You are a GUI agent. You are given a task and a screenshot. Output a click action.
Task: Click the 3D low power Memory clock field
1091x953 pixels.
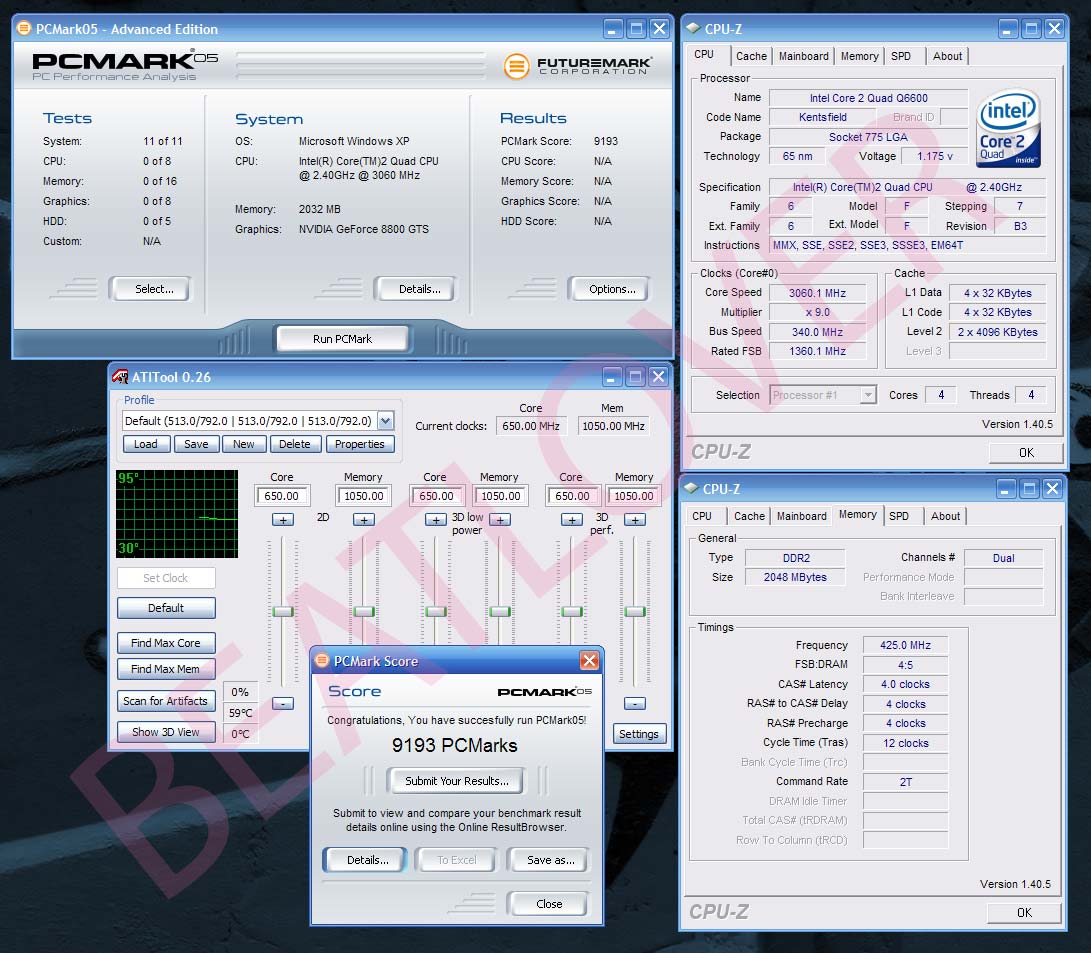[500, 496]
